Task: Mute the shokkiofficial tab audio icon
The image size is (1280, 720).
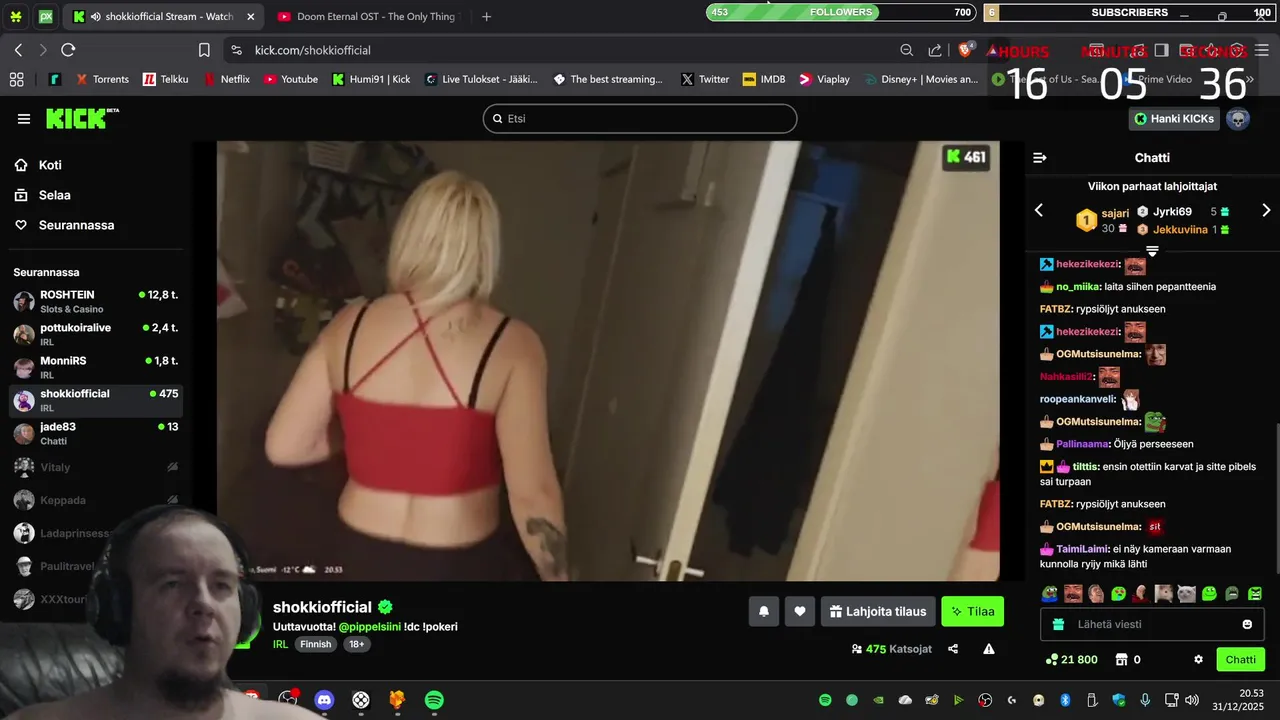Action: pos(95,17)
